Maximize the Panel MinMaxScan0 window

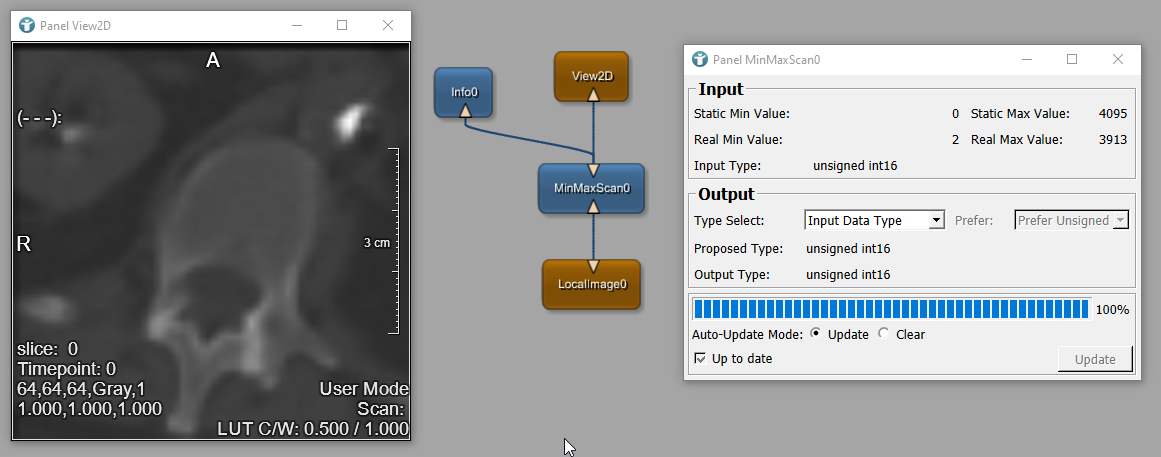[x=1072, y=59]
